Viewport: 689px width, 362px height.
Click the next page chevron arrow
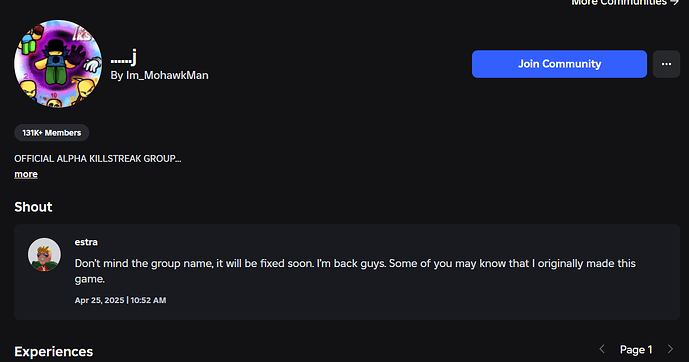pyautogui.click(x=670, y=349)
